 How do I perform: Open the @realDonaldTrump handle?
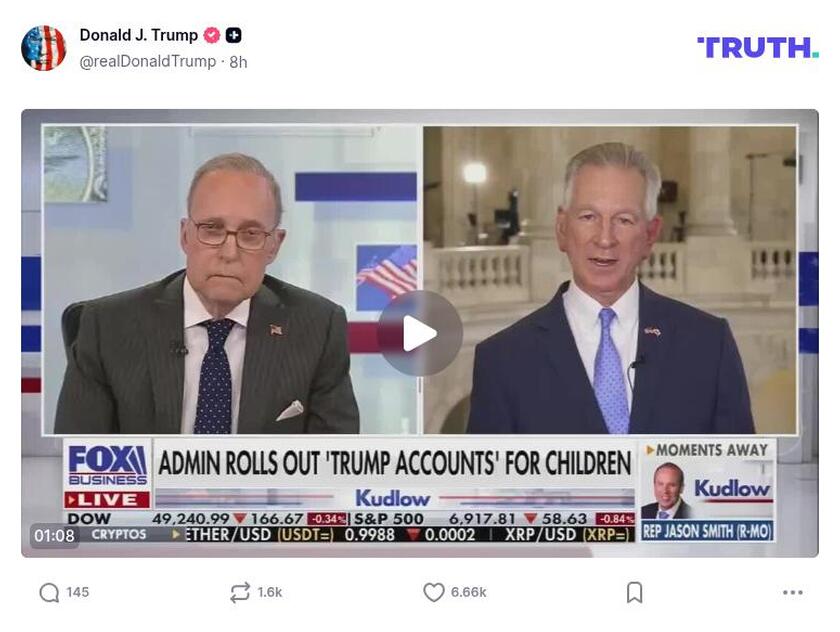[x=148, y=62]
